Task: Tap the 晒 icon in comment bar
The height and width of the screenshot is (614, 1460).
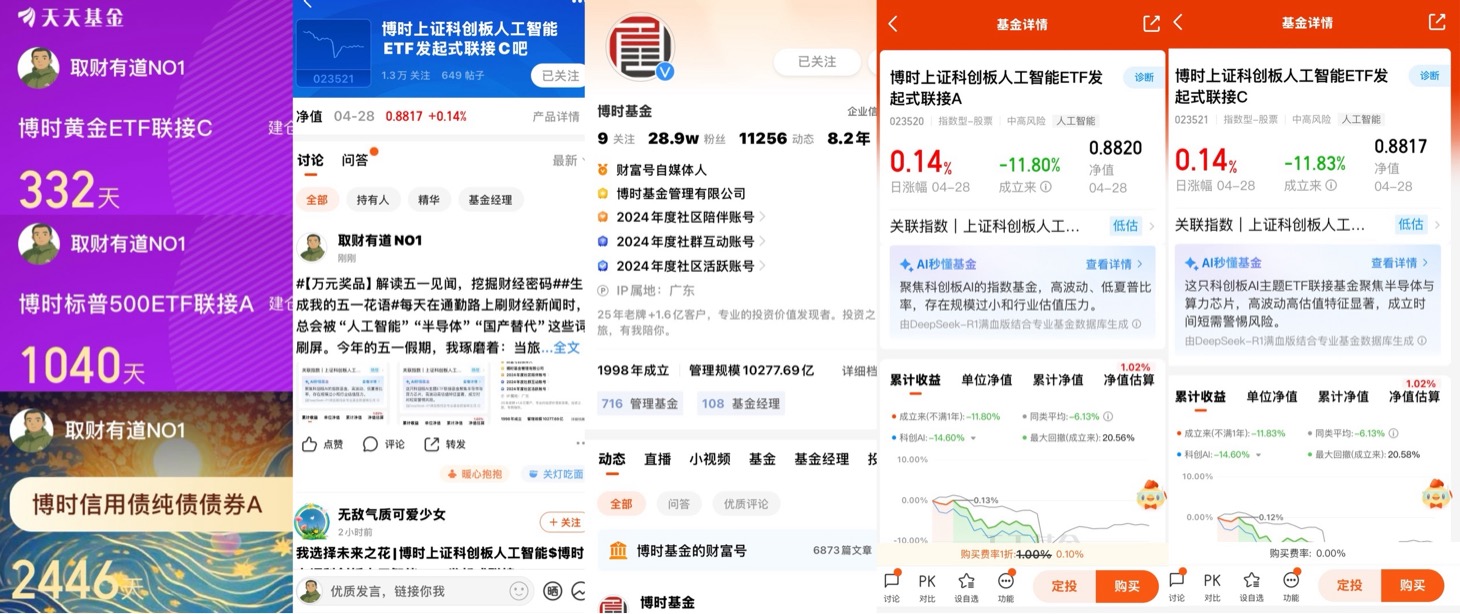Action: coord(552,591)
